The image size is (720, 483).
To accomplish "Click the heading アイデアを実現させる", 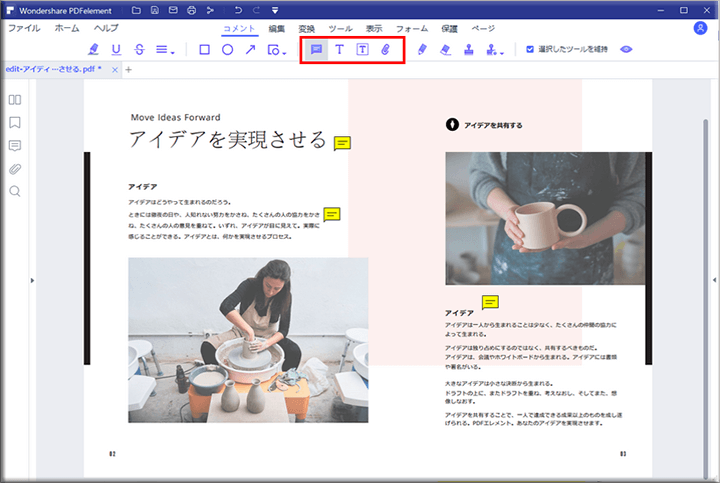I will pos(228,140).
